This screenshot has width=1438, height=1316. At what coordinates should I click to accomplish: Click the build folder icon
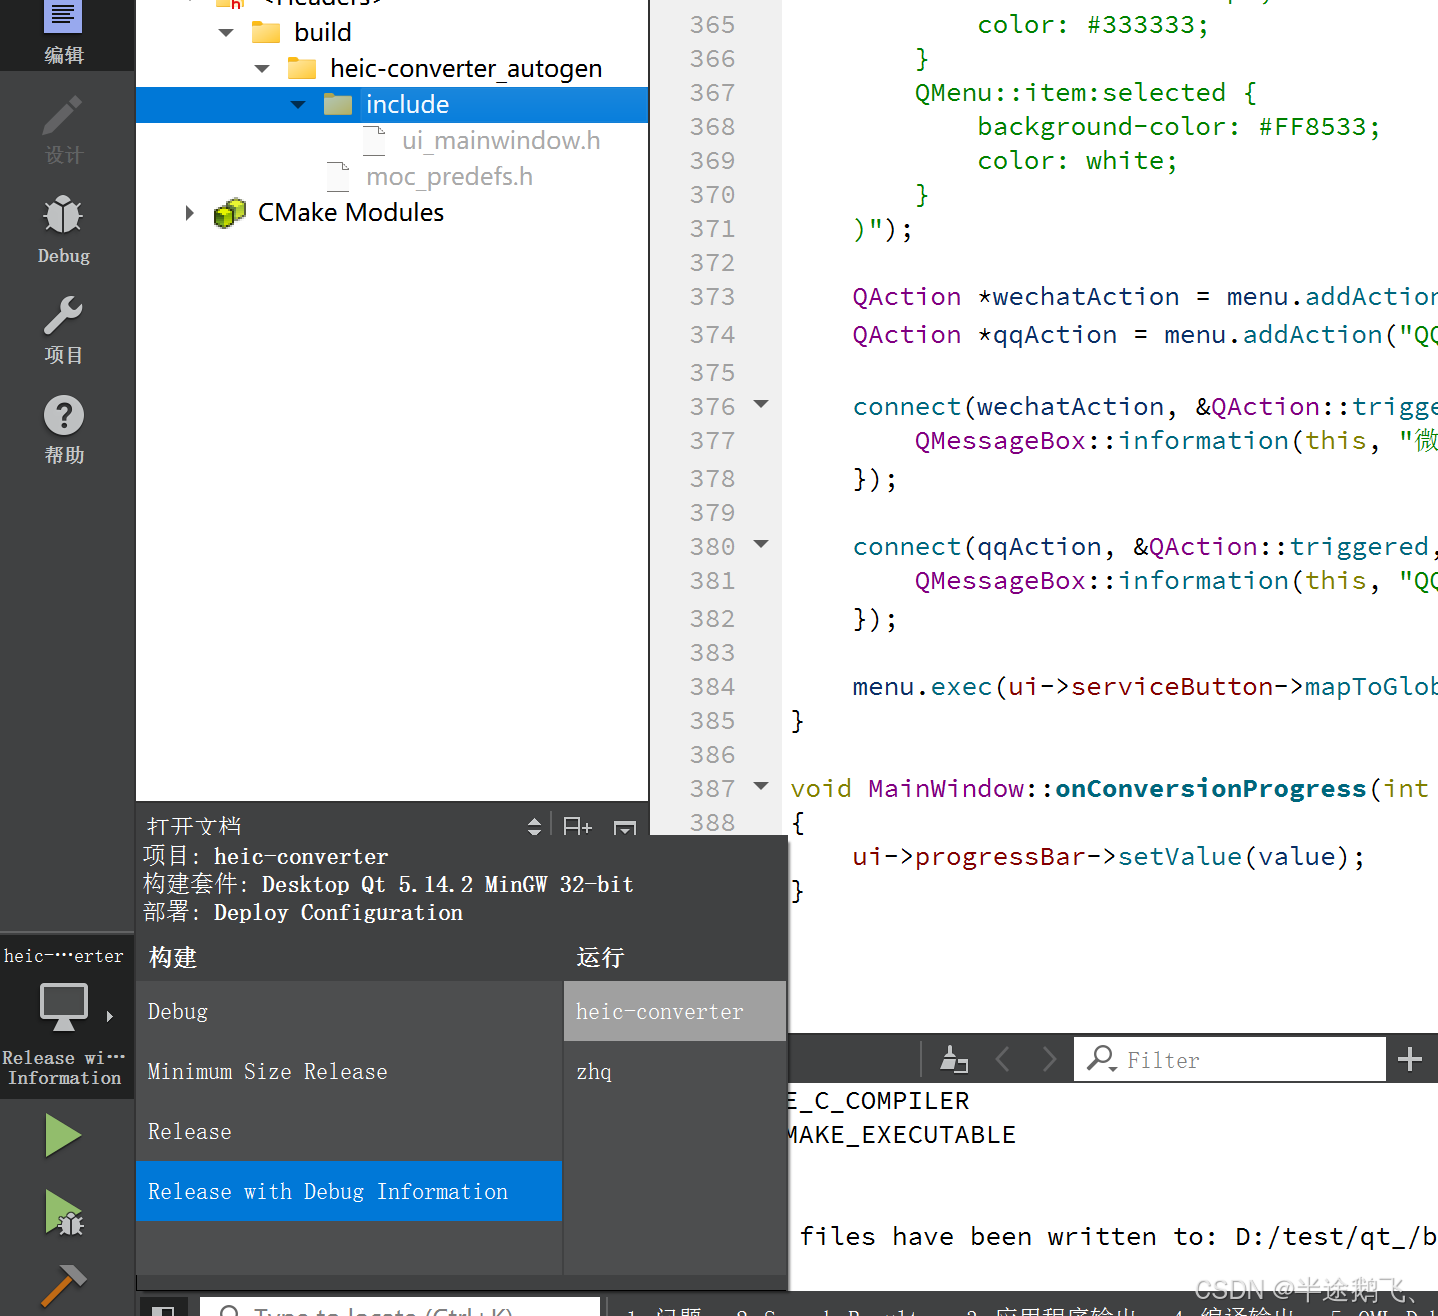(266, 32)
